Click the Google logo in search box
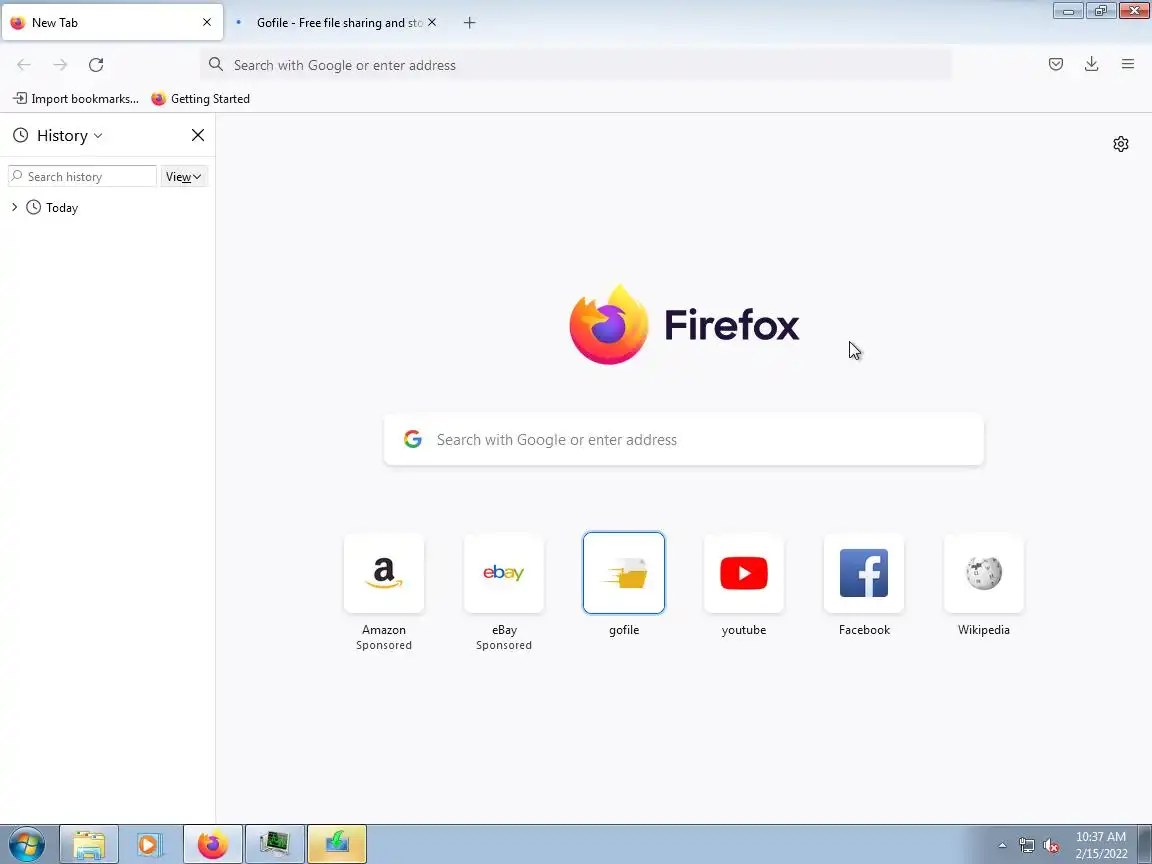 [x=413, y=439]
